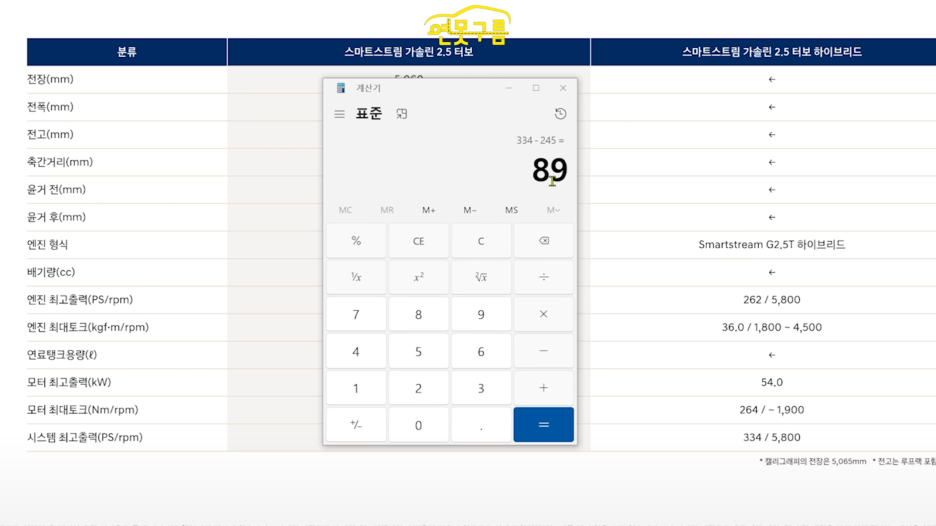Click the 시스템 최고출력(PS/rpm) row label
Screen dimensions: 936x526
click(x=85, y=437)
